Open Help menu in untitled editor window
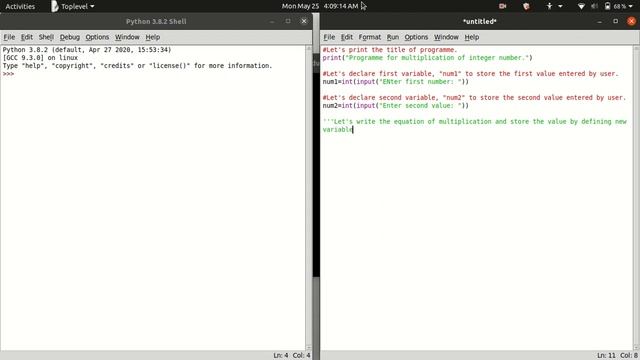640x360 pixels. pos(472,37)
